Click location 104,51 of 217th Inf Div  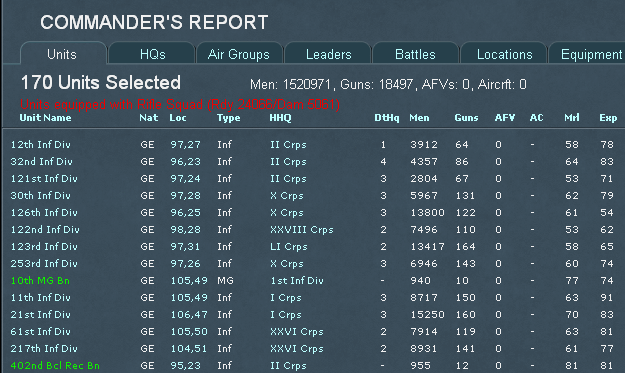189,349
